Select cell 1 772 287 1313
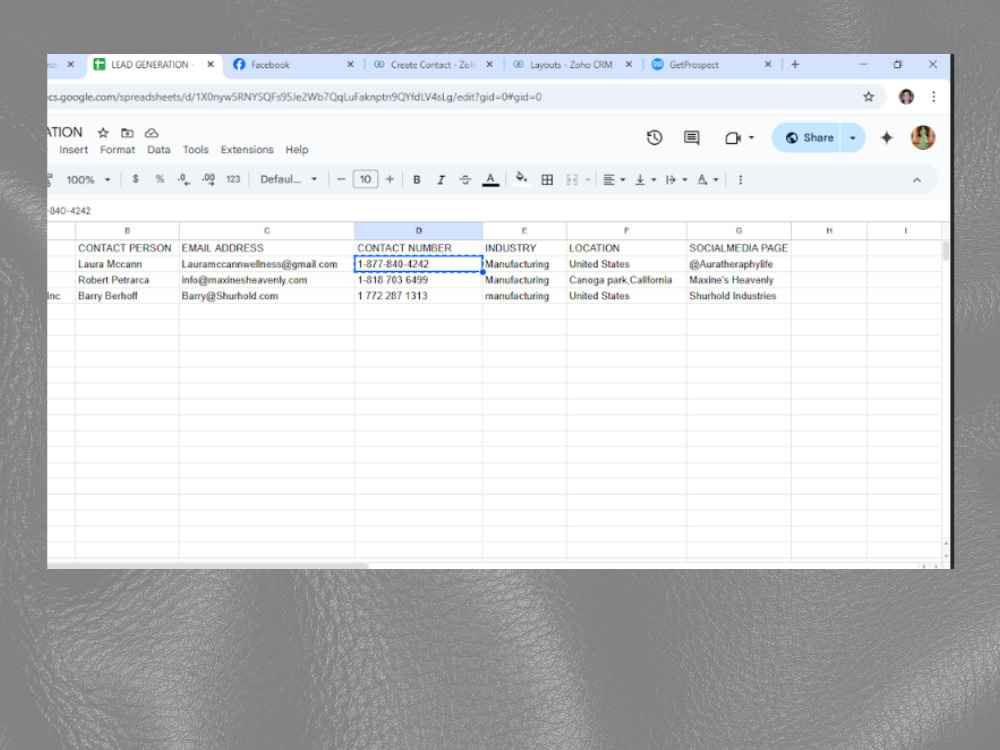The height and width of the screenshot is (750, 1000). tap(418, 296)
